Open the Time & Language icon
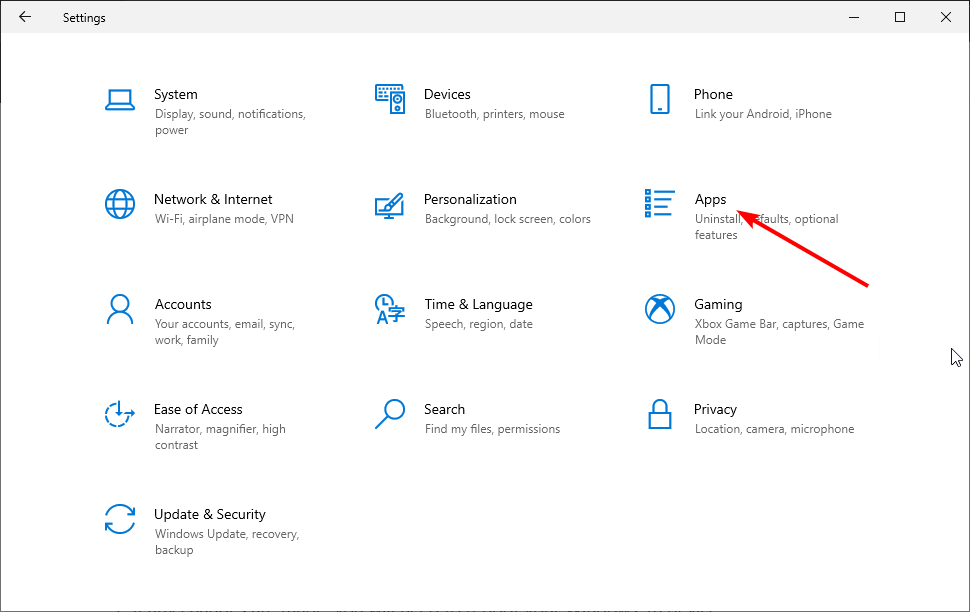This screenshot has height=612, width=970. click(x=389, y=309)
